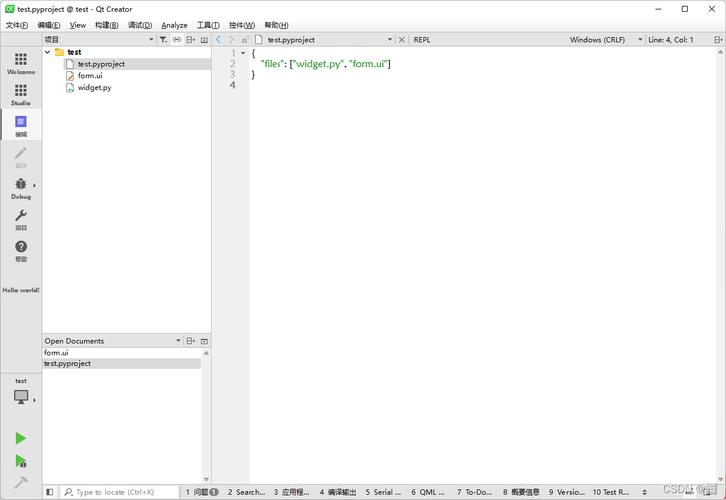The width and height of the screenshot is (726, 500).
Task: Open the Open Documents panel dropdown
Action: click(x=178, y=341)
